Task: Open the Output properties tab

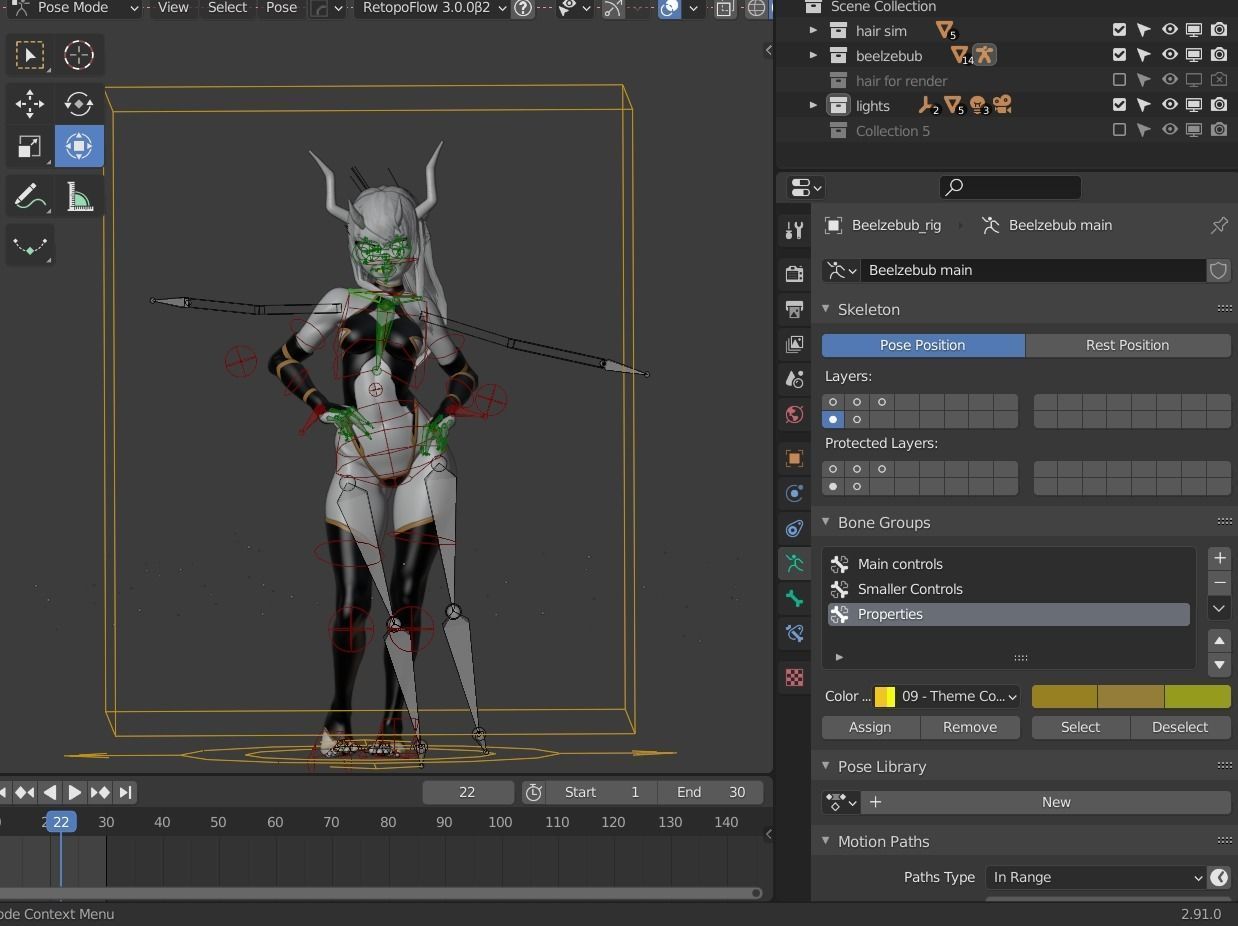Action: (x=795, y=309)
